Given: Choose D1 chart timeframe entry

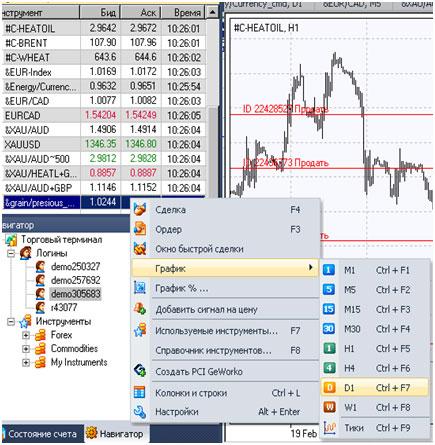Looking at the screenshot, I should pos(374,388).
